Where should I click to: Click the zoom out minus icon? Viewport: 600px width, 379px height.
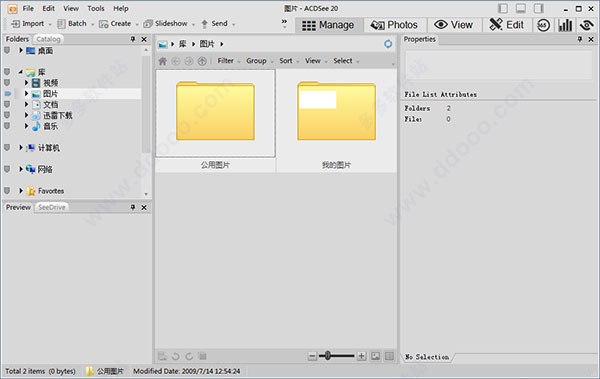(312, 356)
